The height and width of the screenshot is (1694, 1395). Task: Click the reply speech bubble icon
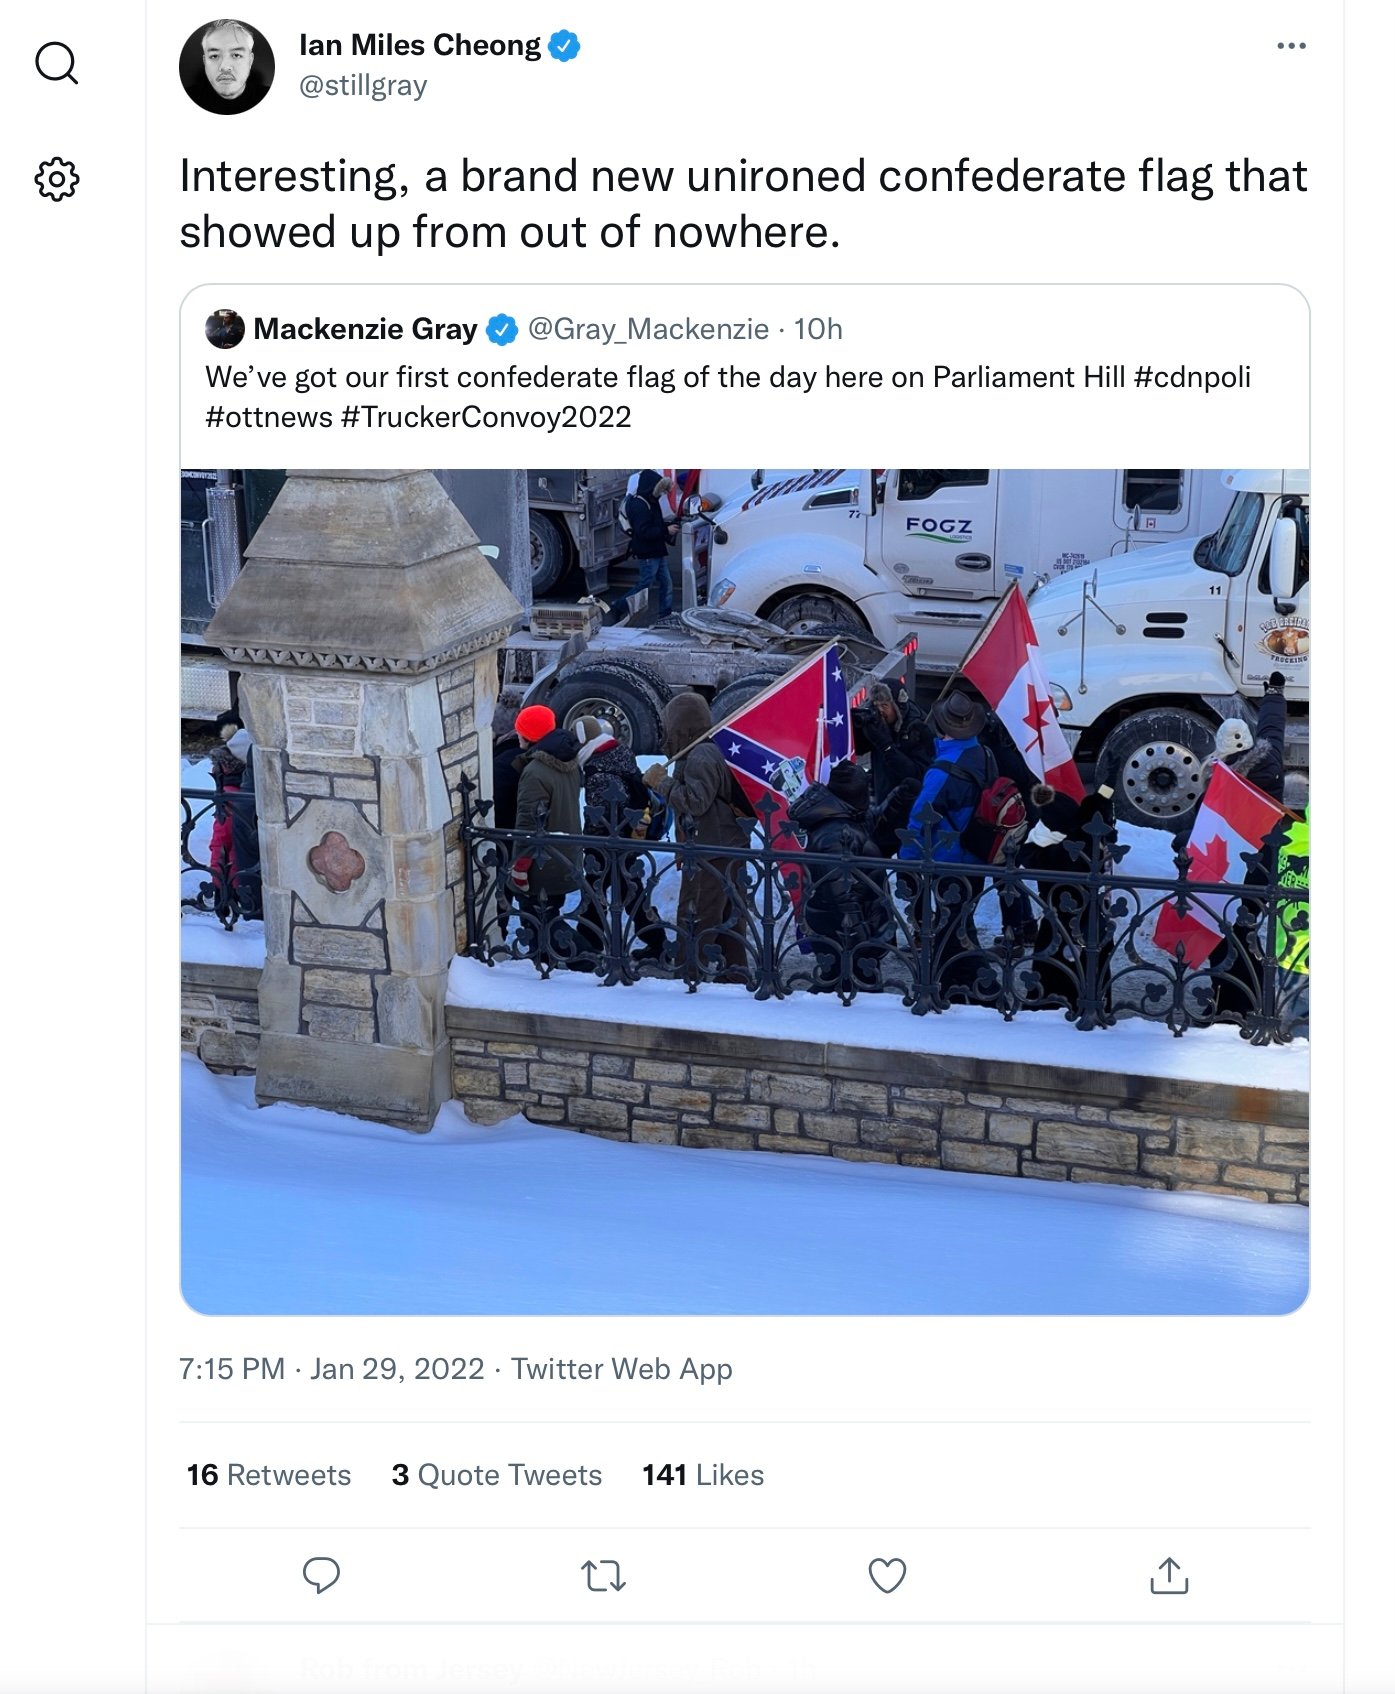[321, 1575]
